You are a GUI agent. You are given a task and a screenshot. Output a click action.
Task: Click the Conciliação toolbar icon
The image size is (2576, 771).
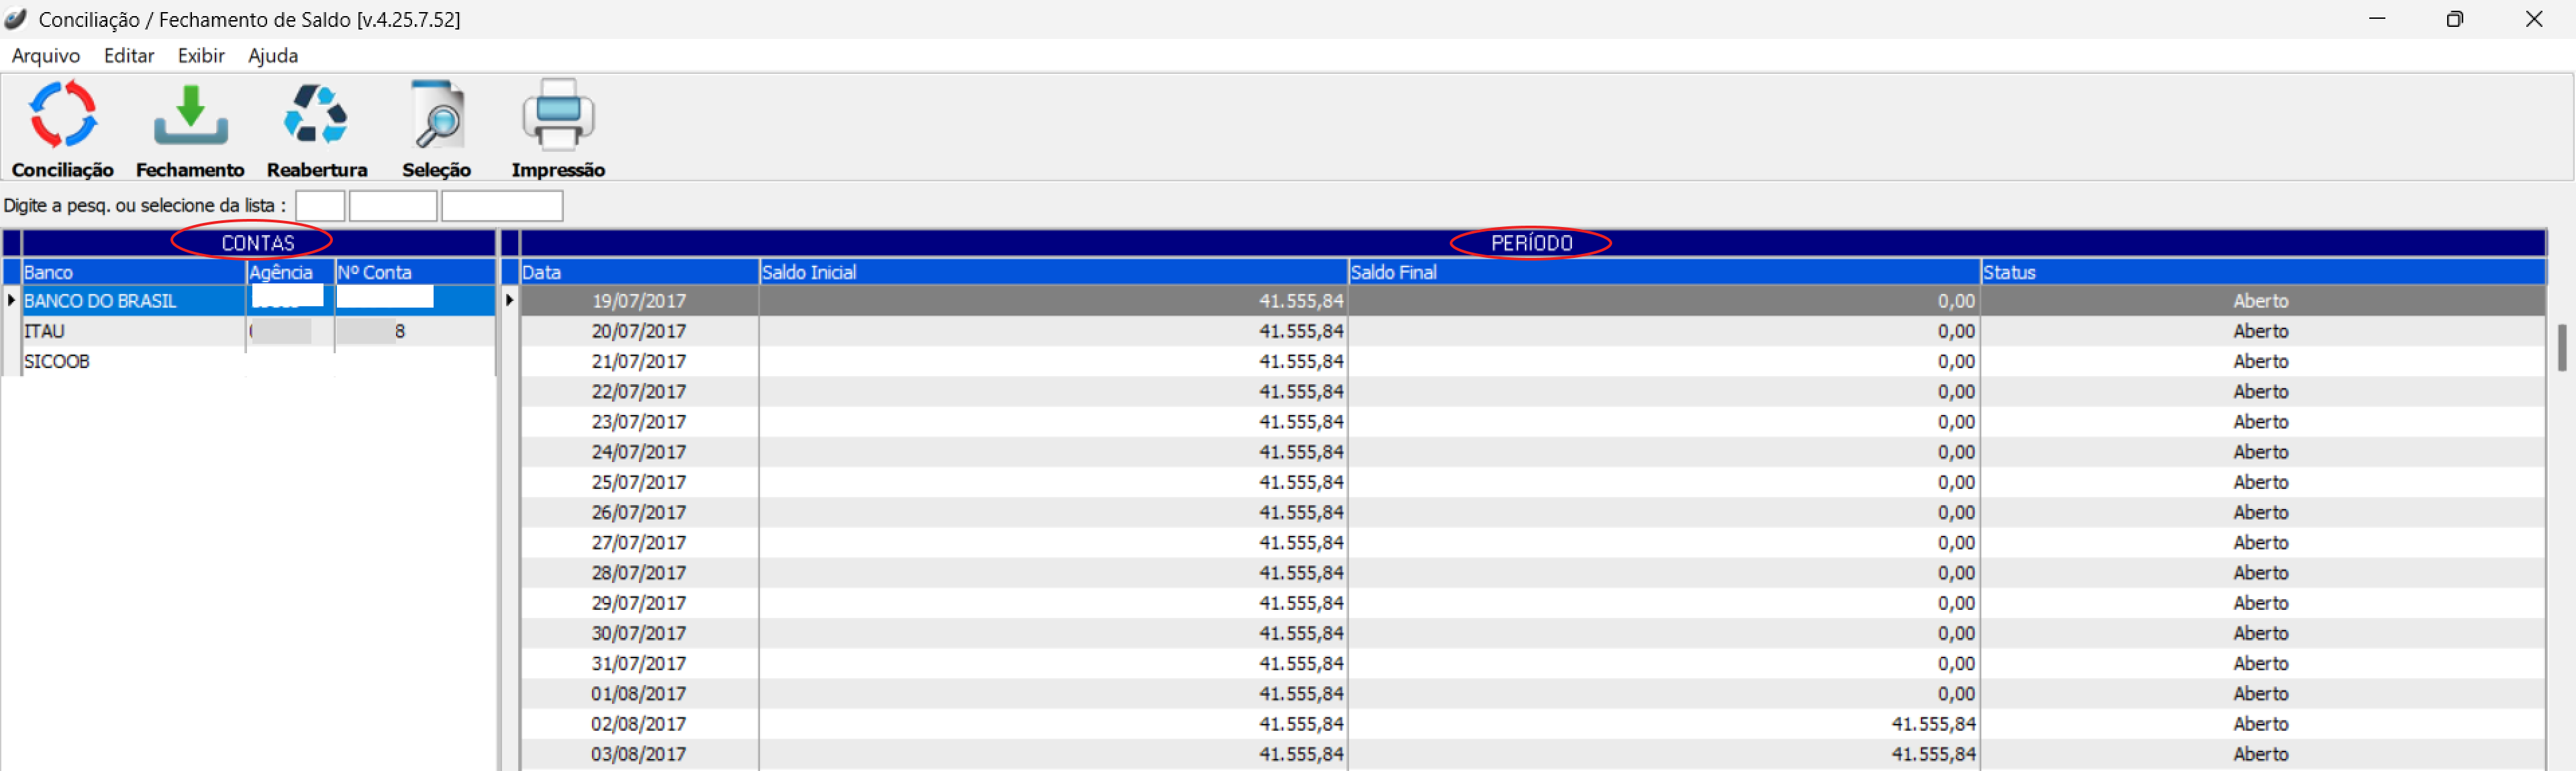click(x=62, y=115)
